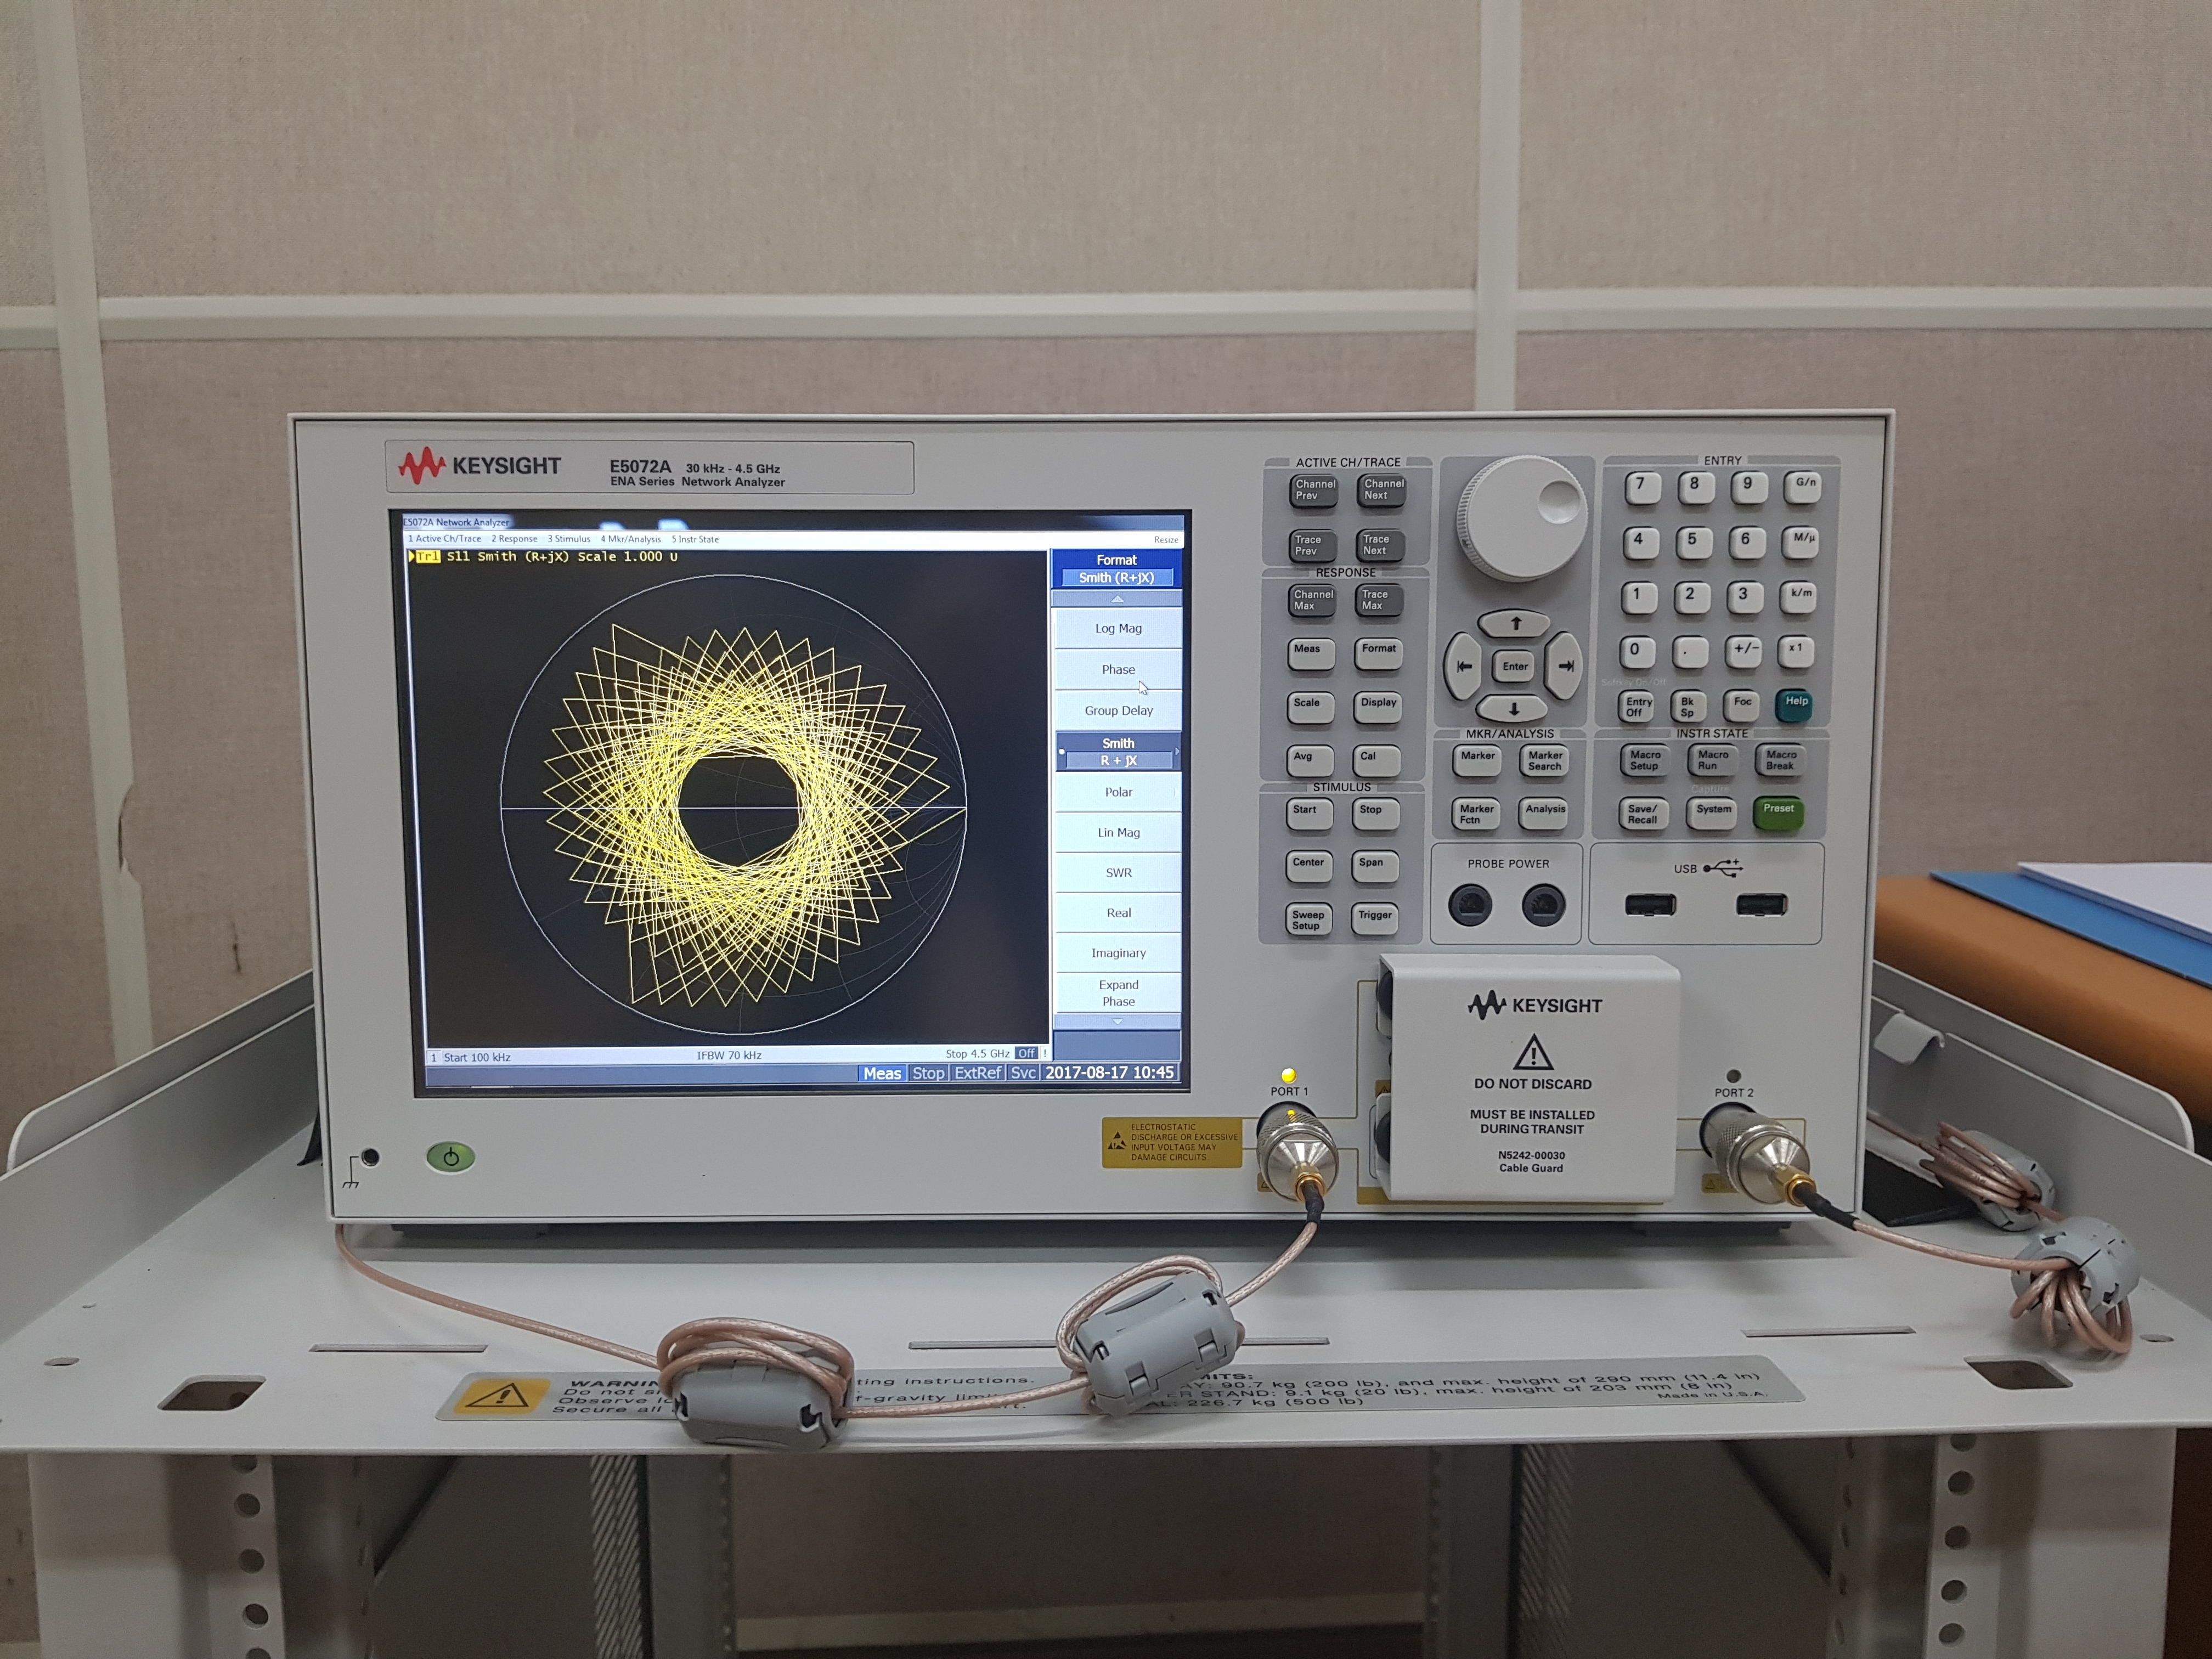Select the Log Mag format softkey
2212x1659 pixels.
point(1118,628)
